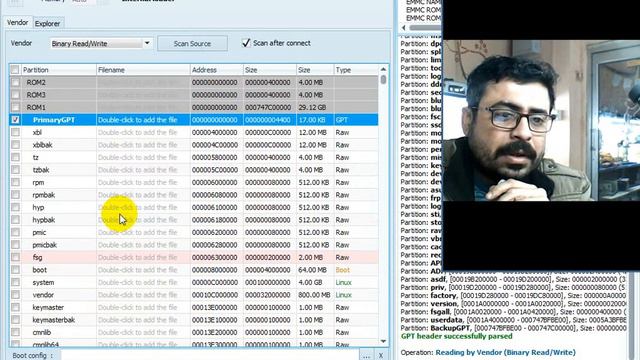
Task: Click the userdata partition log line
Action: [x=513, y=320]
